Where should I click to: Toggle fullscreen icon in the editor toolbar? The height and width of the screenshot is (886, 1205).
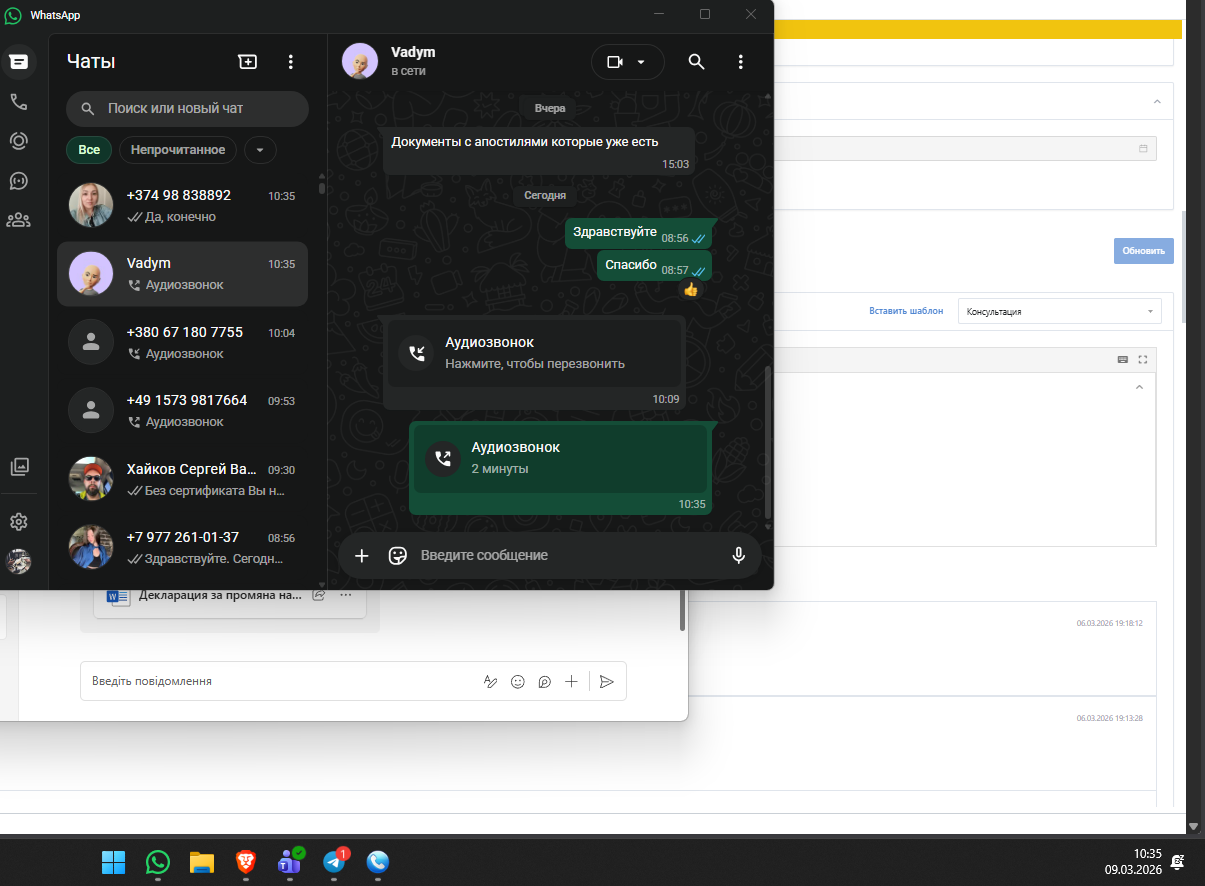1143,359
